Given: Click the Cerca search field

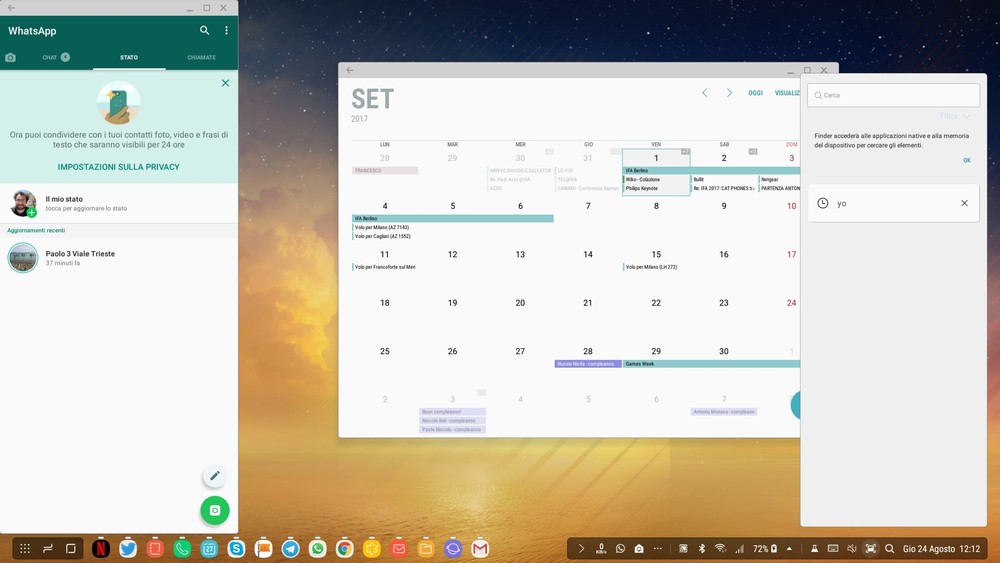Looking at the screenshot, I should 893,95.
